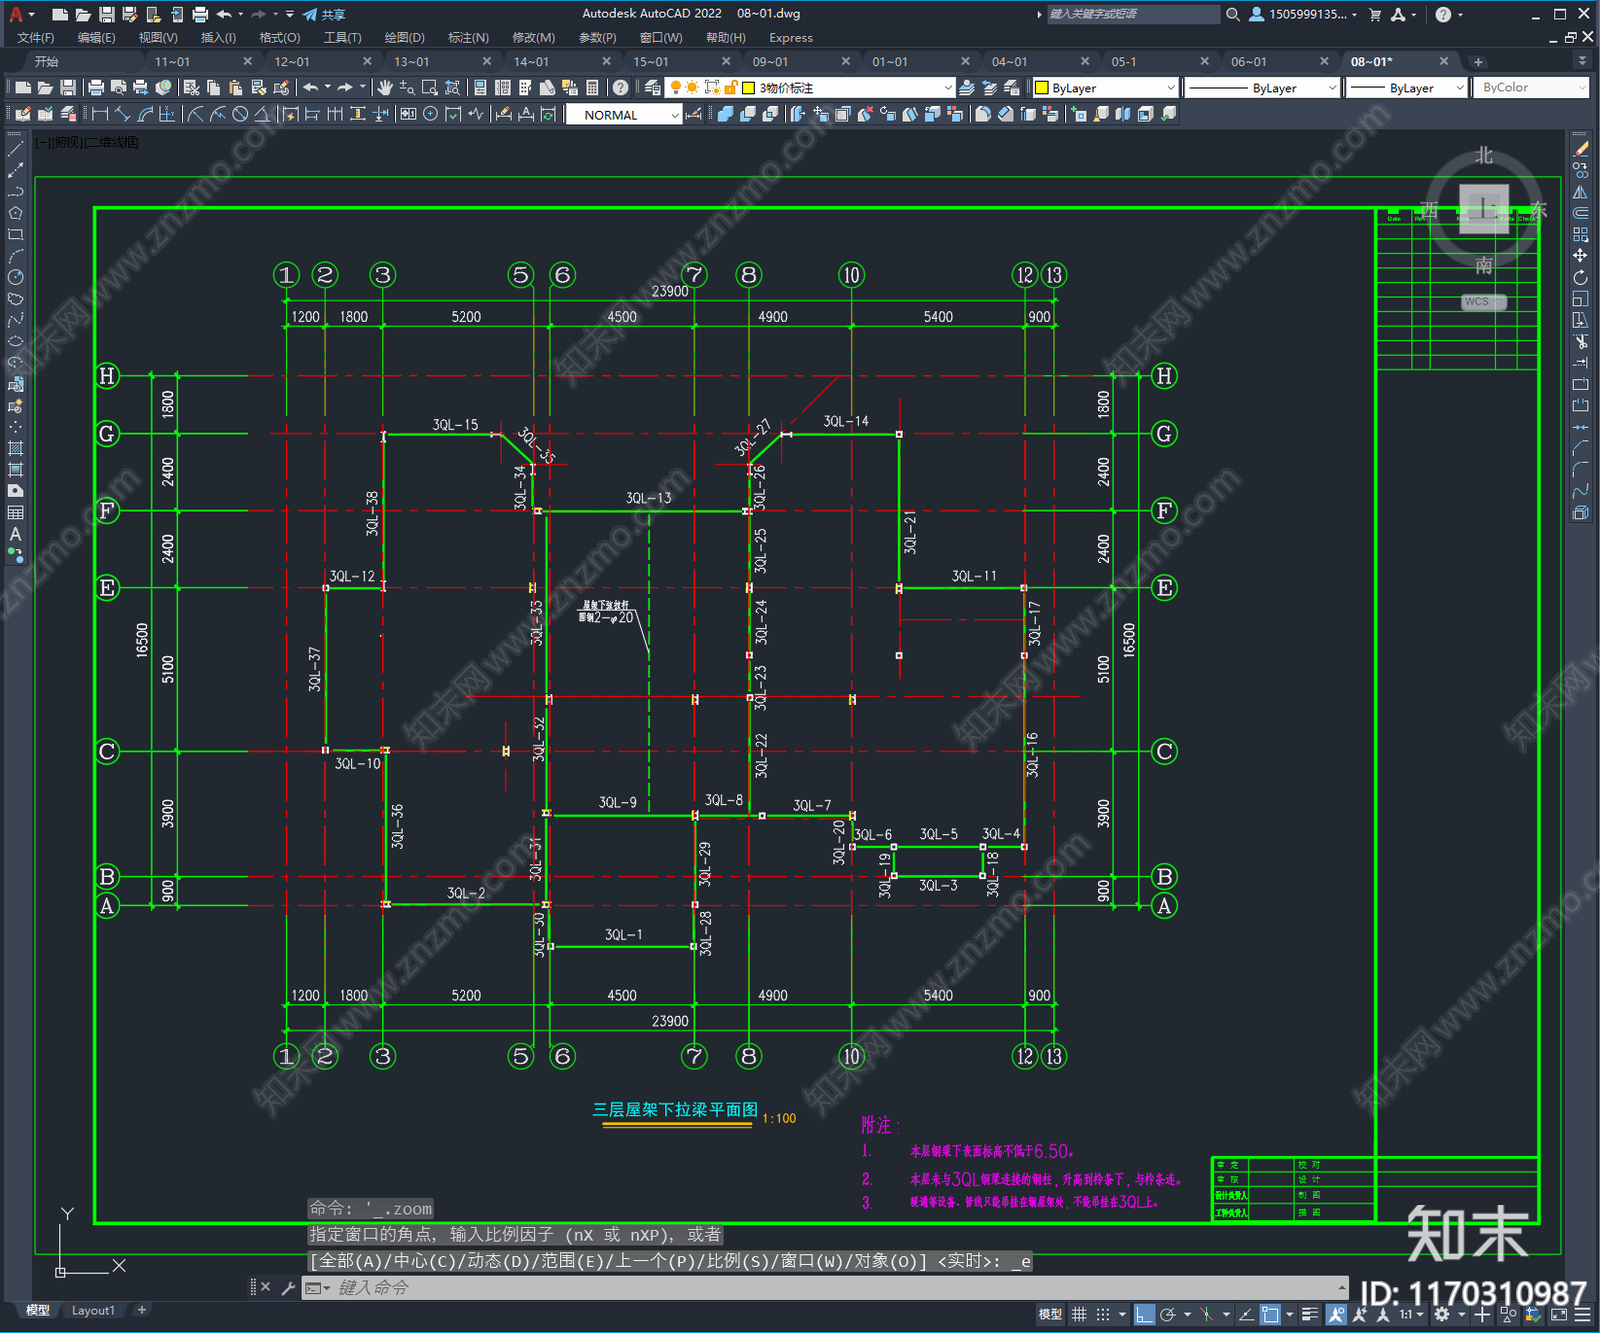
Task: Open the 文件(F) menu
Action: click(x=35, y=38)
